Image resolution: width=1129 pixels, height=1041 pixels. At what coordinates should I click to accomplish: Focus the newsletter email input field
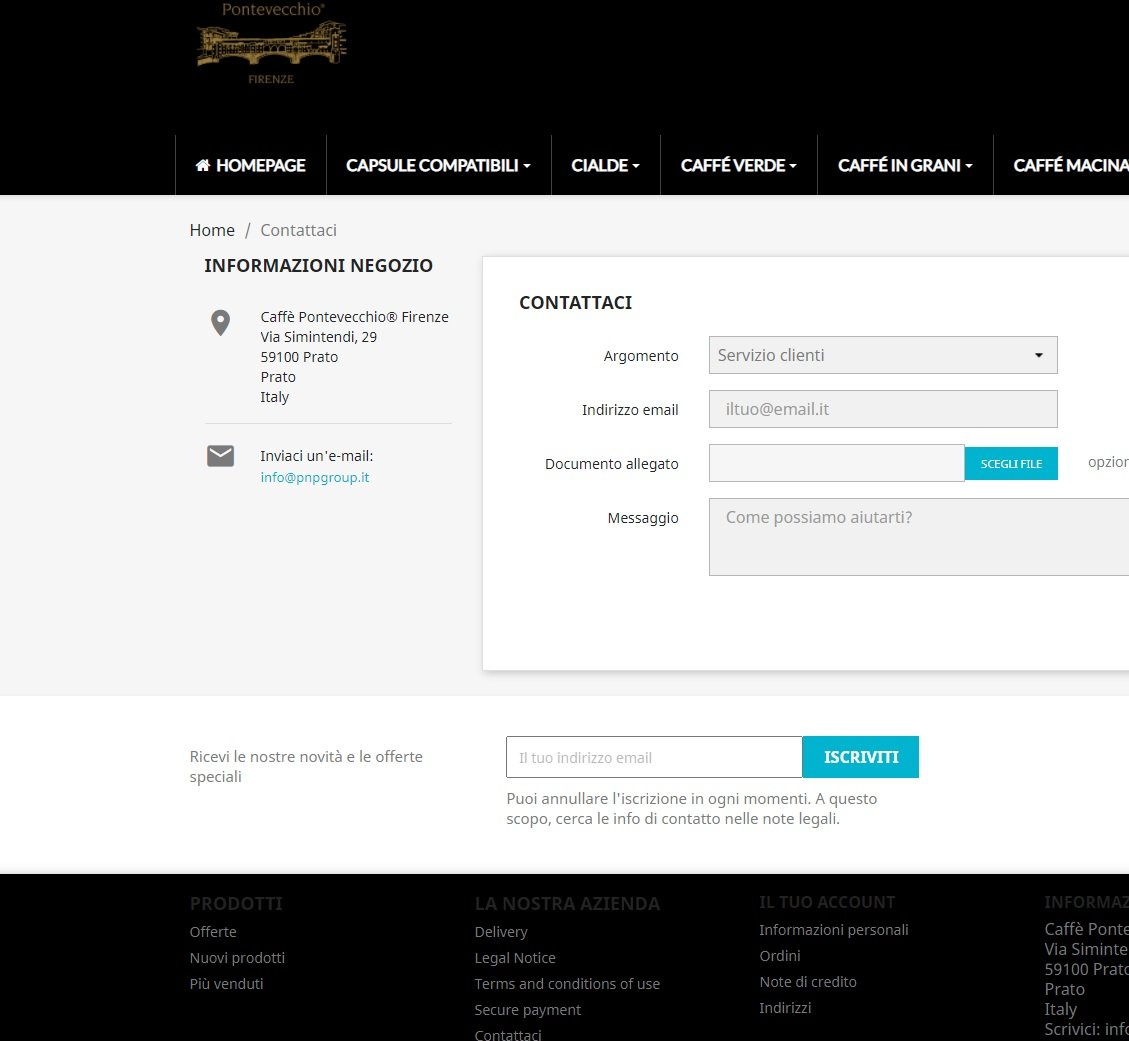pos(654,757)
